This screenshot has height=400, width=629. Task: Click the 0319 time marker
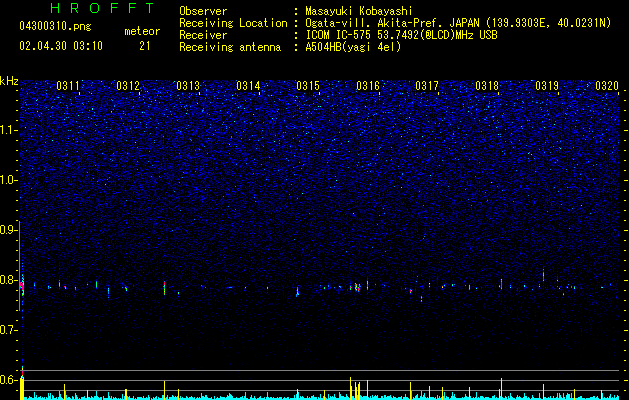pos(547,86)
